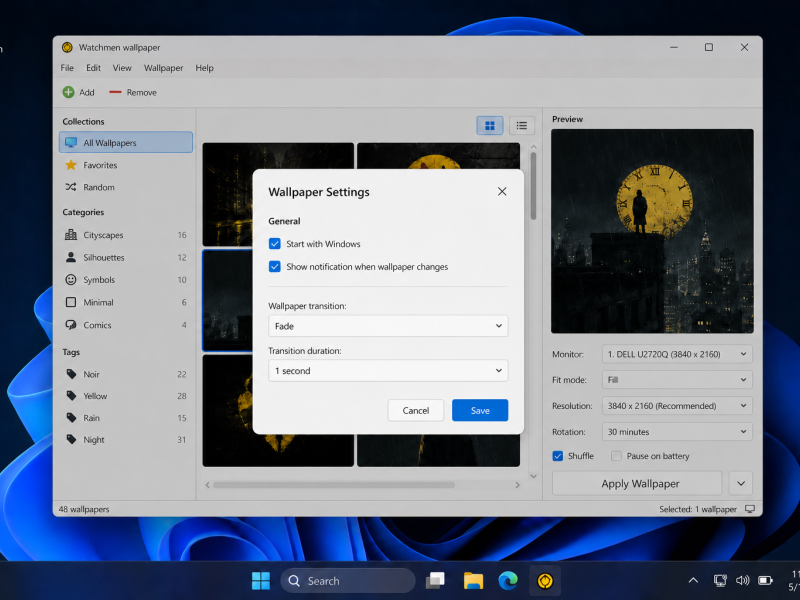Open Favorites via the star icon
This screenshot has height=600, width=800.
(x=71, y=165)
